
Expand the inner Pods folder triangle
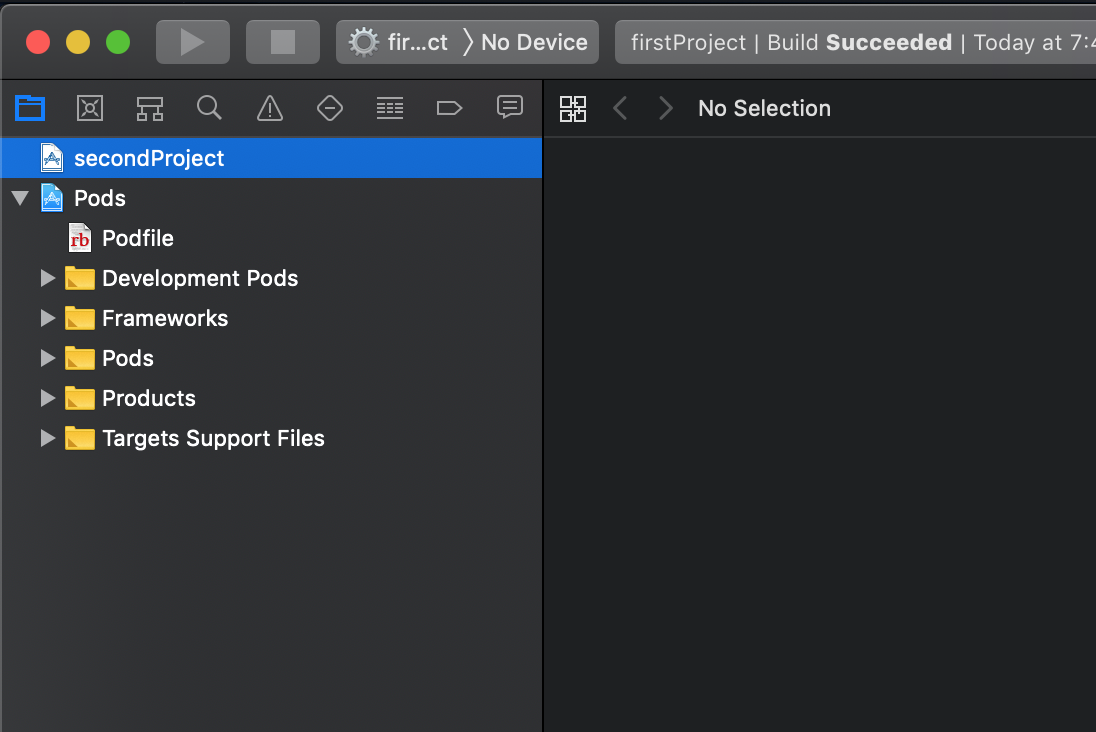[48, 358]
